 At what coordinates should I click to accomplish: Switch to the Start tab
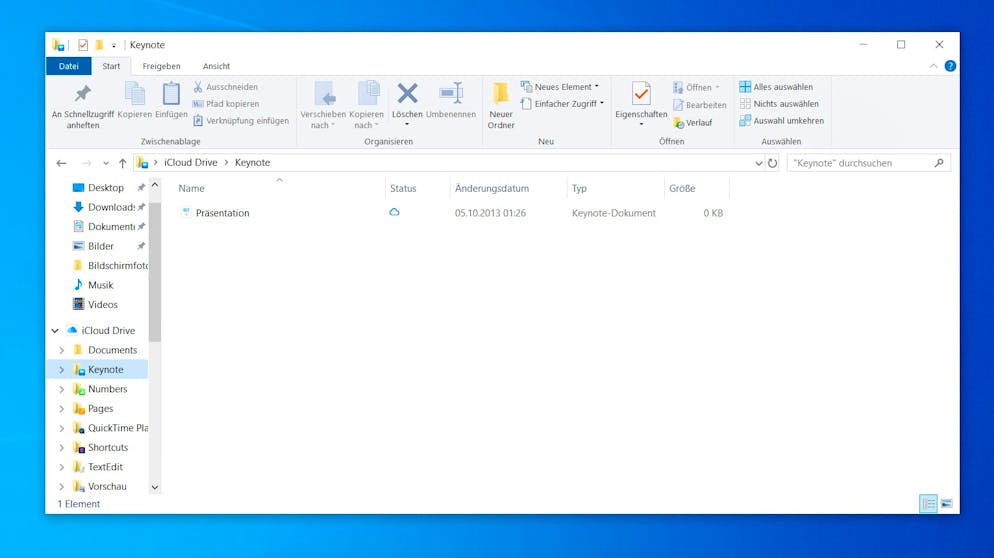tap(111, 66)
